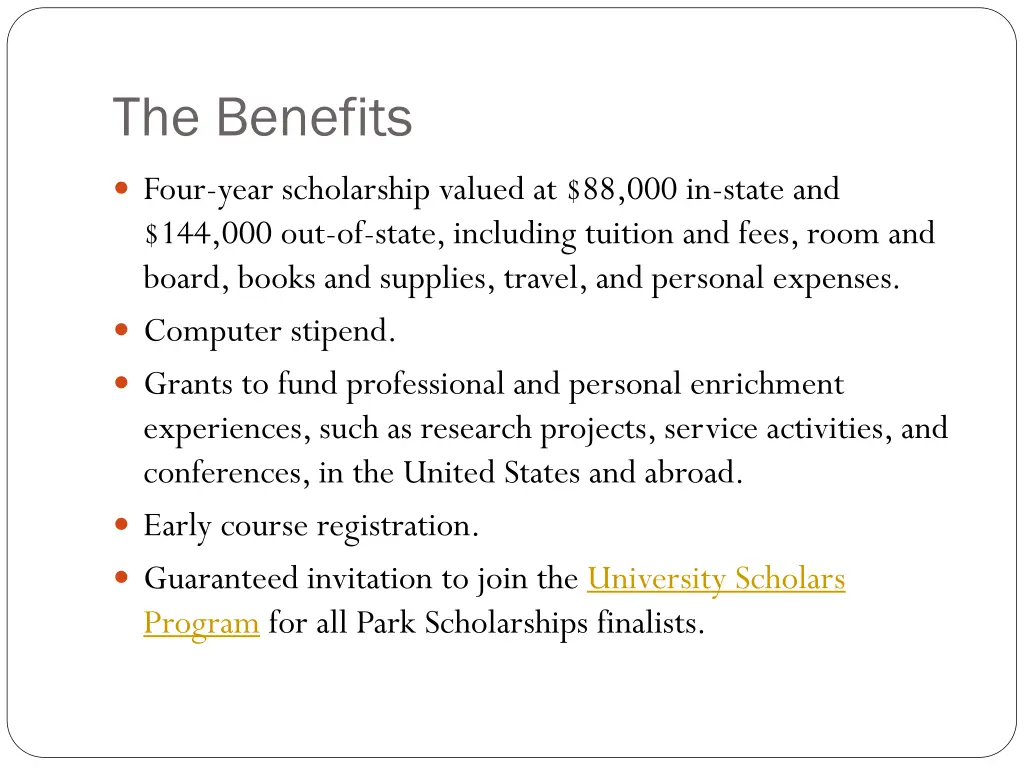The width and height of the screenshot is (1024, 768).
Task: Click the bullet before Grants to fund
Action: tap(121, 383)
